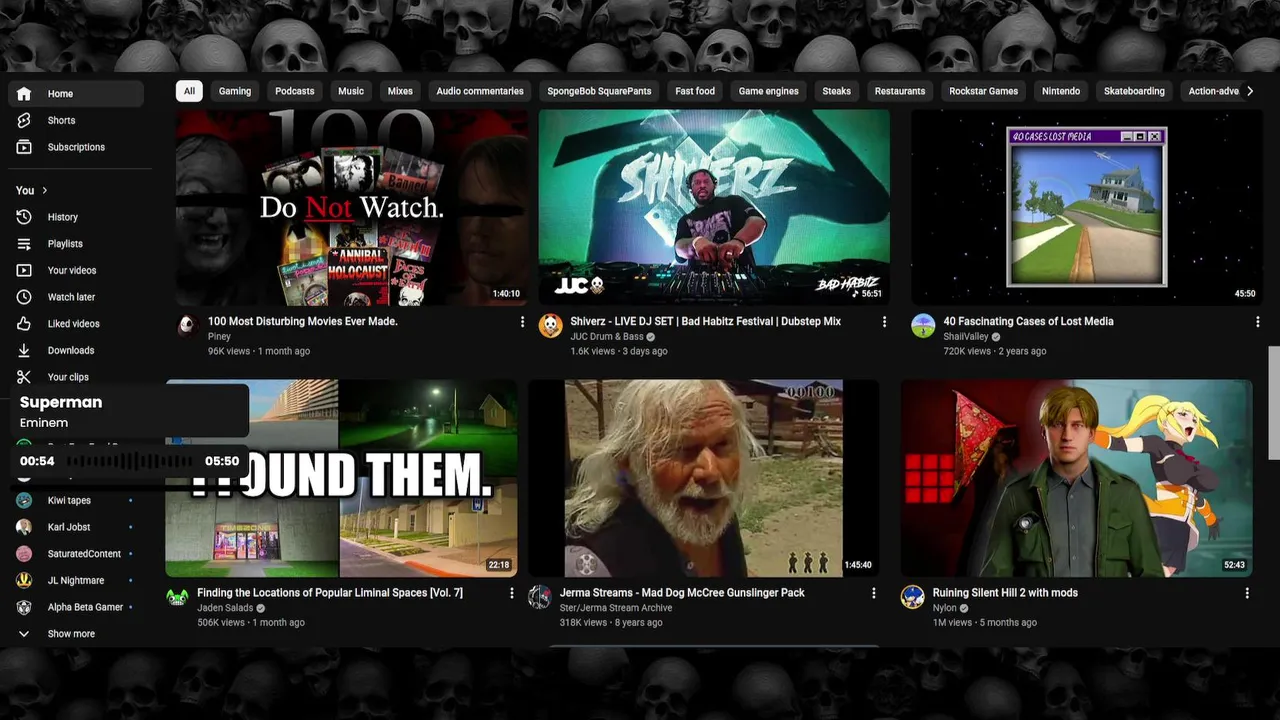This screenshot has height=720, width=1280.
Task: Select the Music filter chip
Action: point(351,91)
